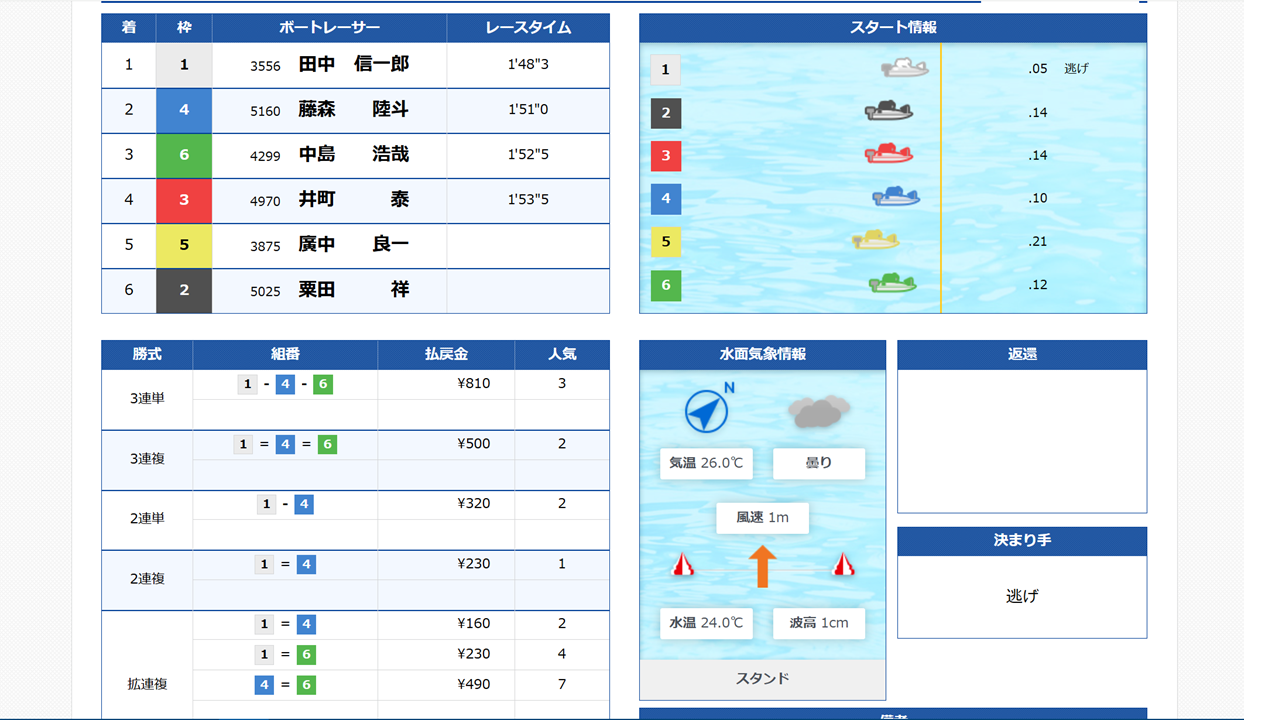
Task: Click the 2連単 bet type label
Action: coord(147,519)
